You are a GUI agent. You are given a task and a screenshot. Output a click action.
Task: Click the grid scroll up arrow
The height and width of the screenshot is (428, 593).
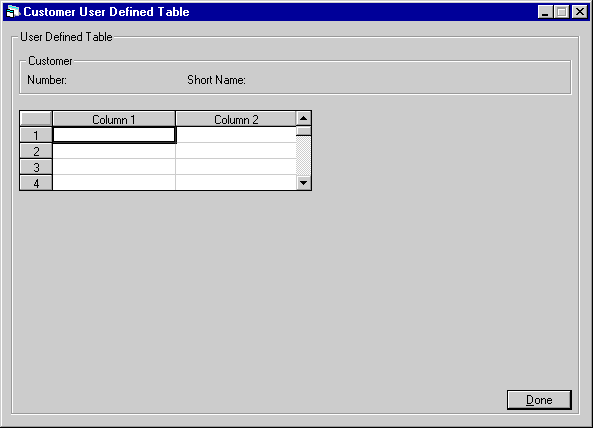303,119
